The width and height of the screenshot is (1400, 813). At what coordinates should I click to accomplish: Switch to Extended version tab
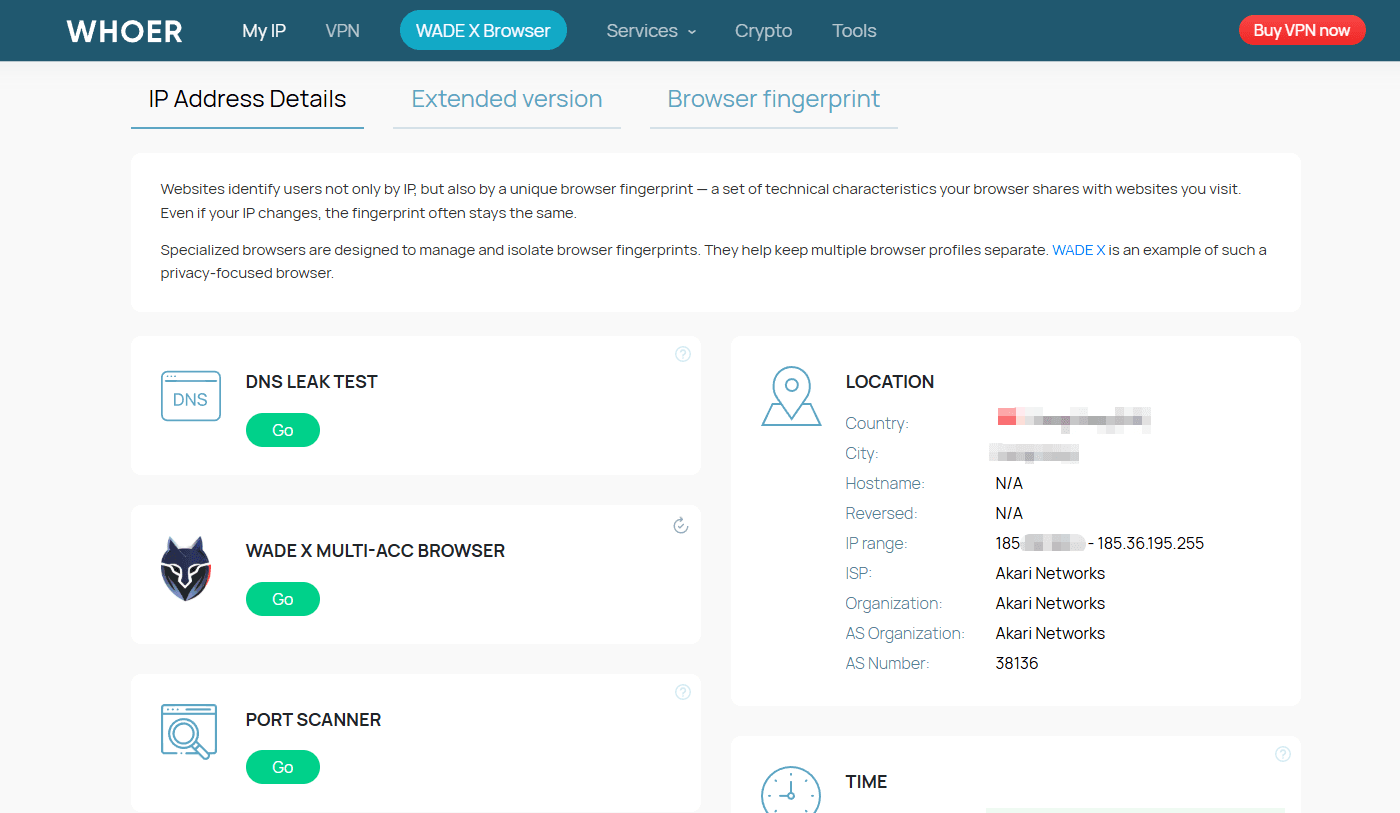507,99
